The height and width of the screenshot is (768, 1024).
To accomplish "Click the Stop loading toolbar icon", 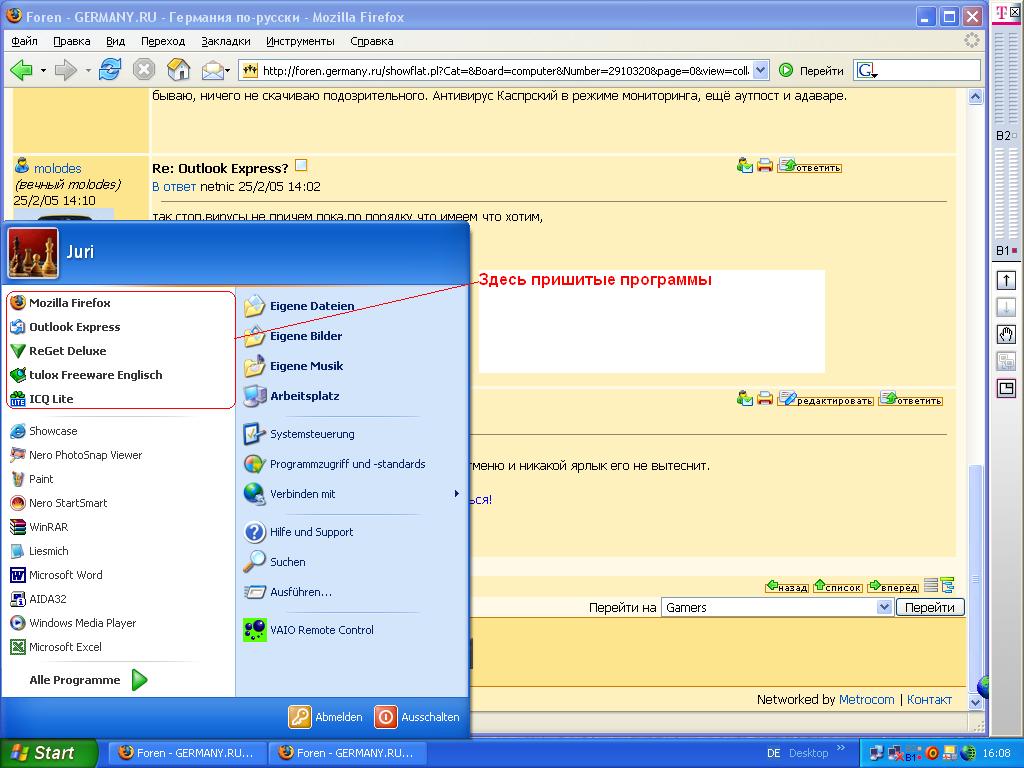I will (x=144, y=70).
